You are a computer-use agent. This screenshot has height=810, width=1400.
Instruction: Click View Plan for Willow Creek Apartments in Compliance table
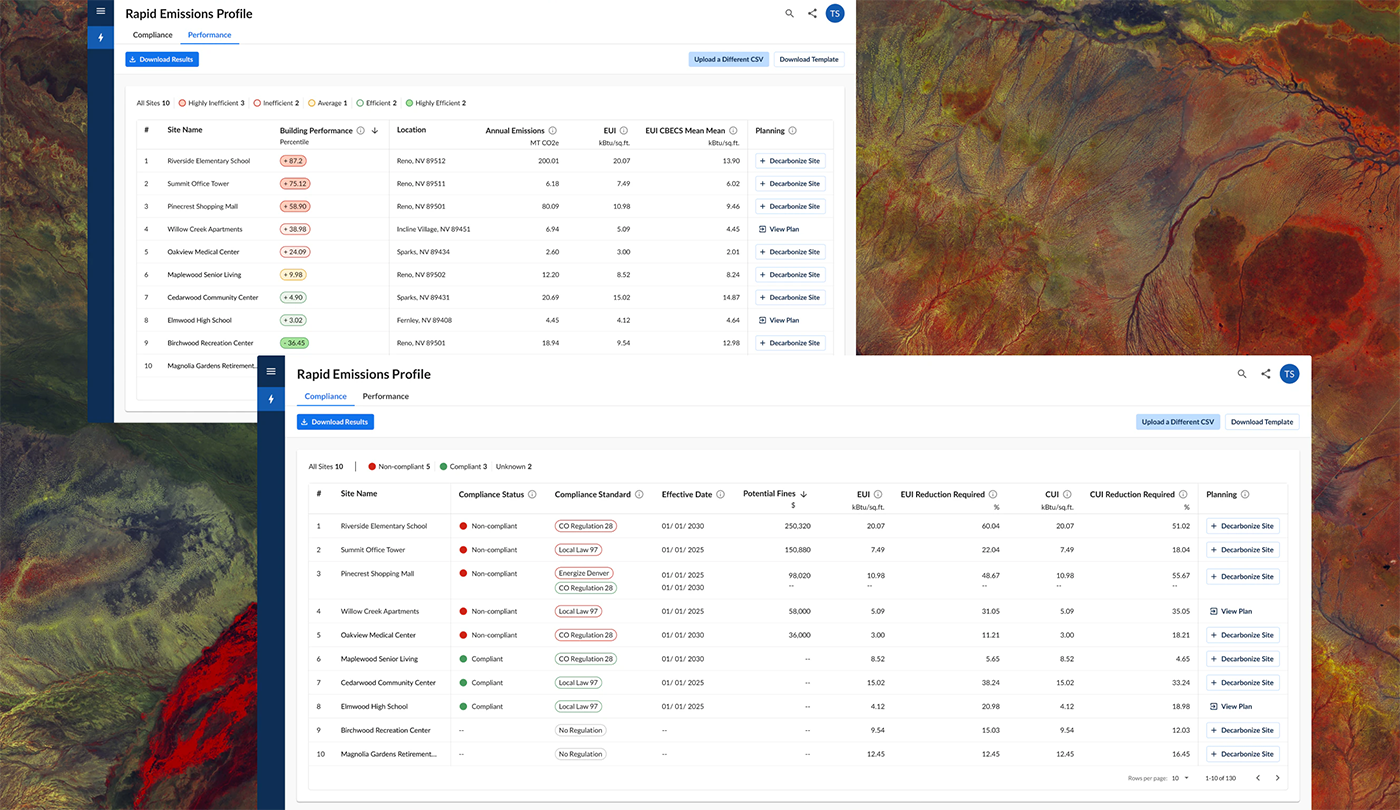tap(1231, 611)
